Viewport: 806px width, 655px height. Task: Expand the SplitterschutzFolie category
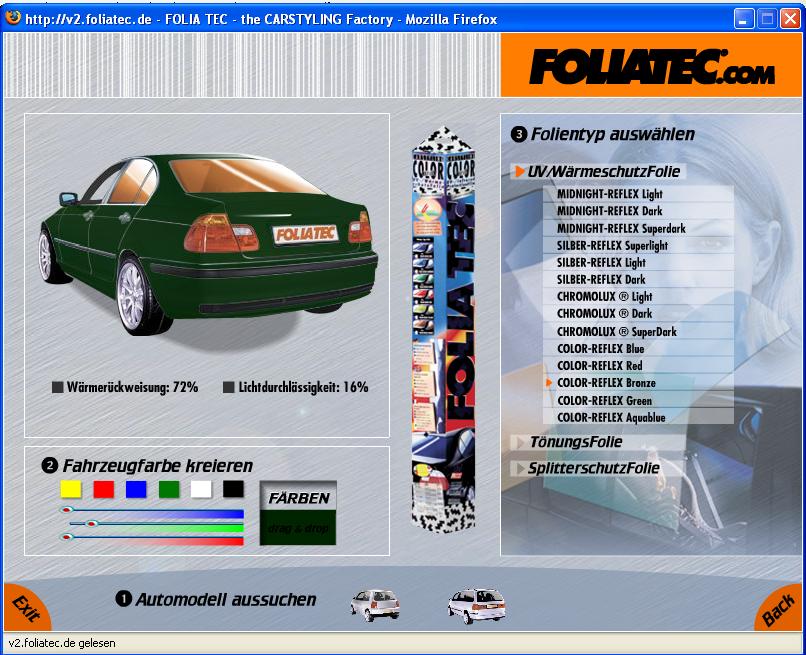[x=594, y=468]
